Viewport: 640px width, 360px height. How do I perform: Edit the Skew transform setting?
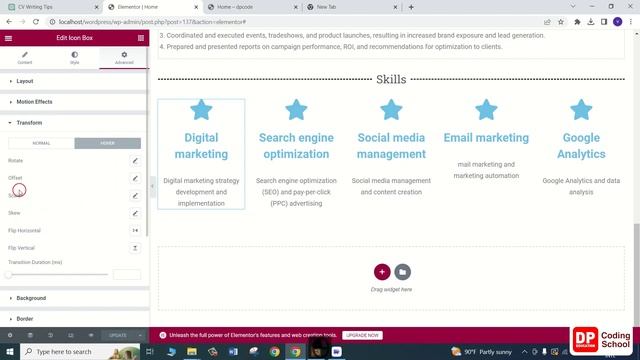[135, 213]
